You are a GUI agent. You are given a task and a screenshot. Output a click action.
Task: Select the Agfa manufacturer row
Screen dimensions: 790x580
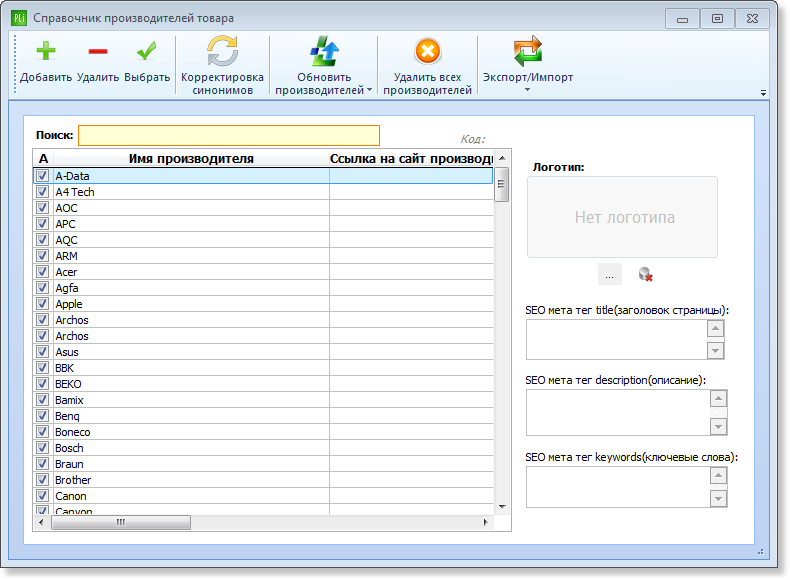[x=263, y=288]
